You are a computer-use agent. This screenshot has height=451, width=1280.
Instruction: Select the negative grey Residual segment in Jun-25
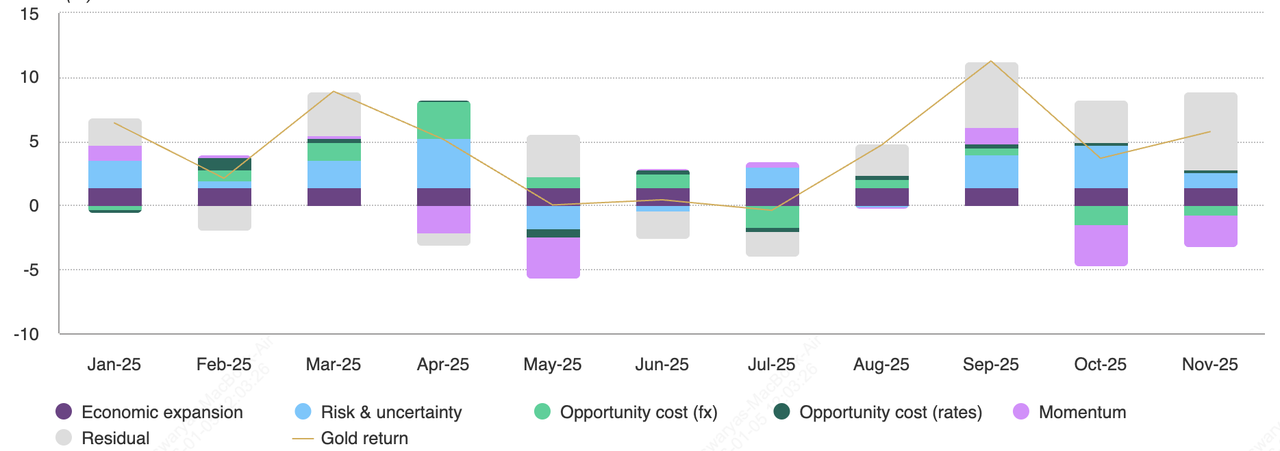point(662,225)
